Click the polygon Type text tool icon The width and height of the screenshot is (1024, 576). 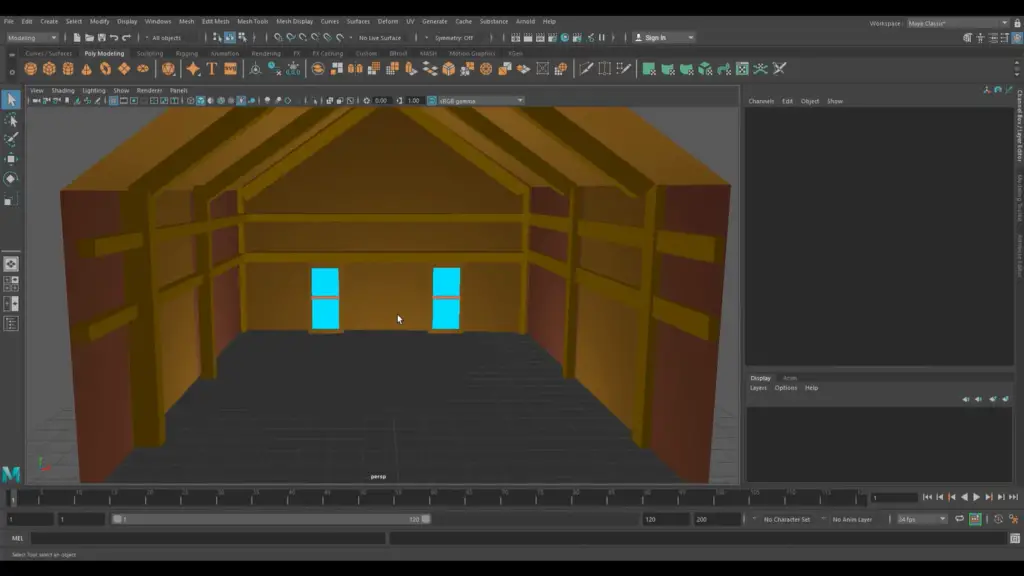tap(212, 69)
